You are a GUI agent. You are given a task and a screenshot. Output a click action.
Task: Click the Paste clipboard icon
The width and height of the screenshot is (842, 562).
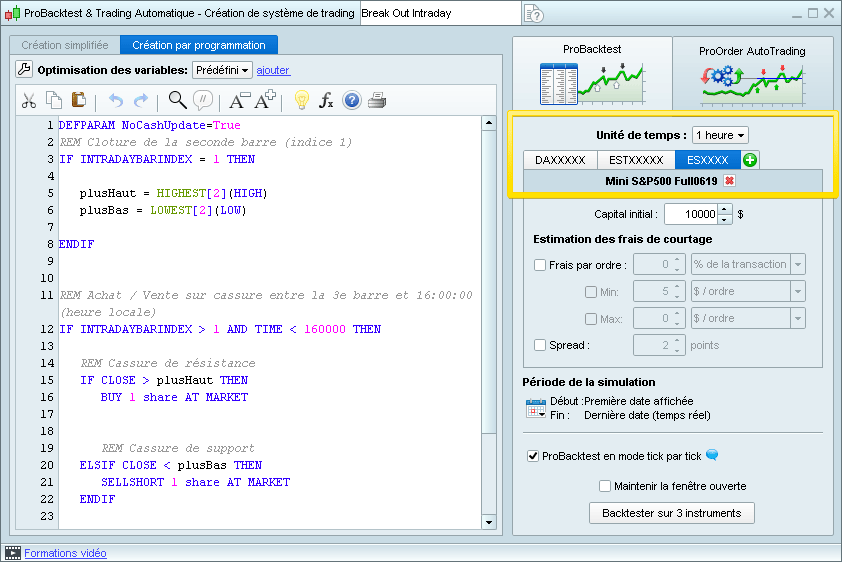(79, 100)
